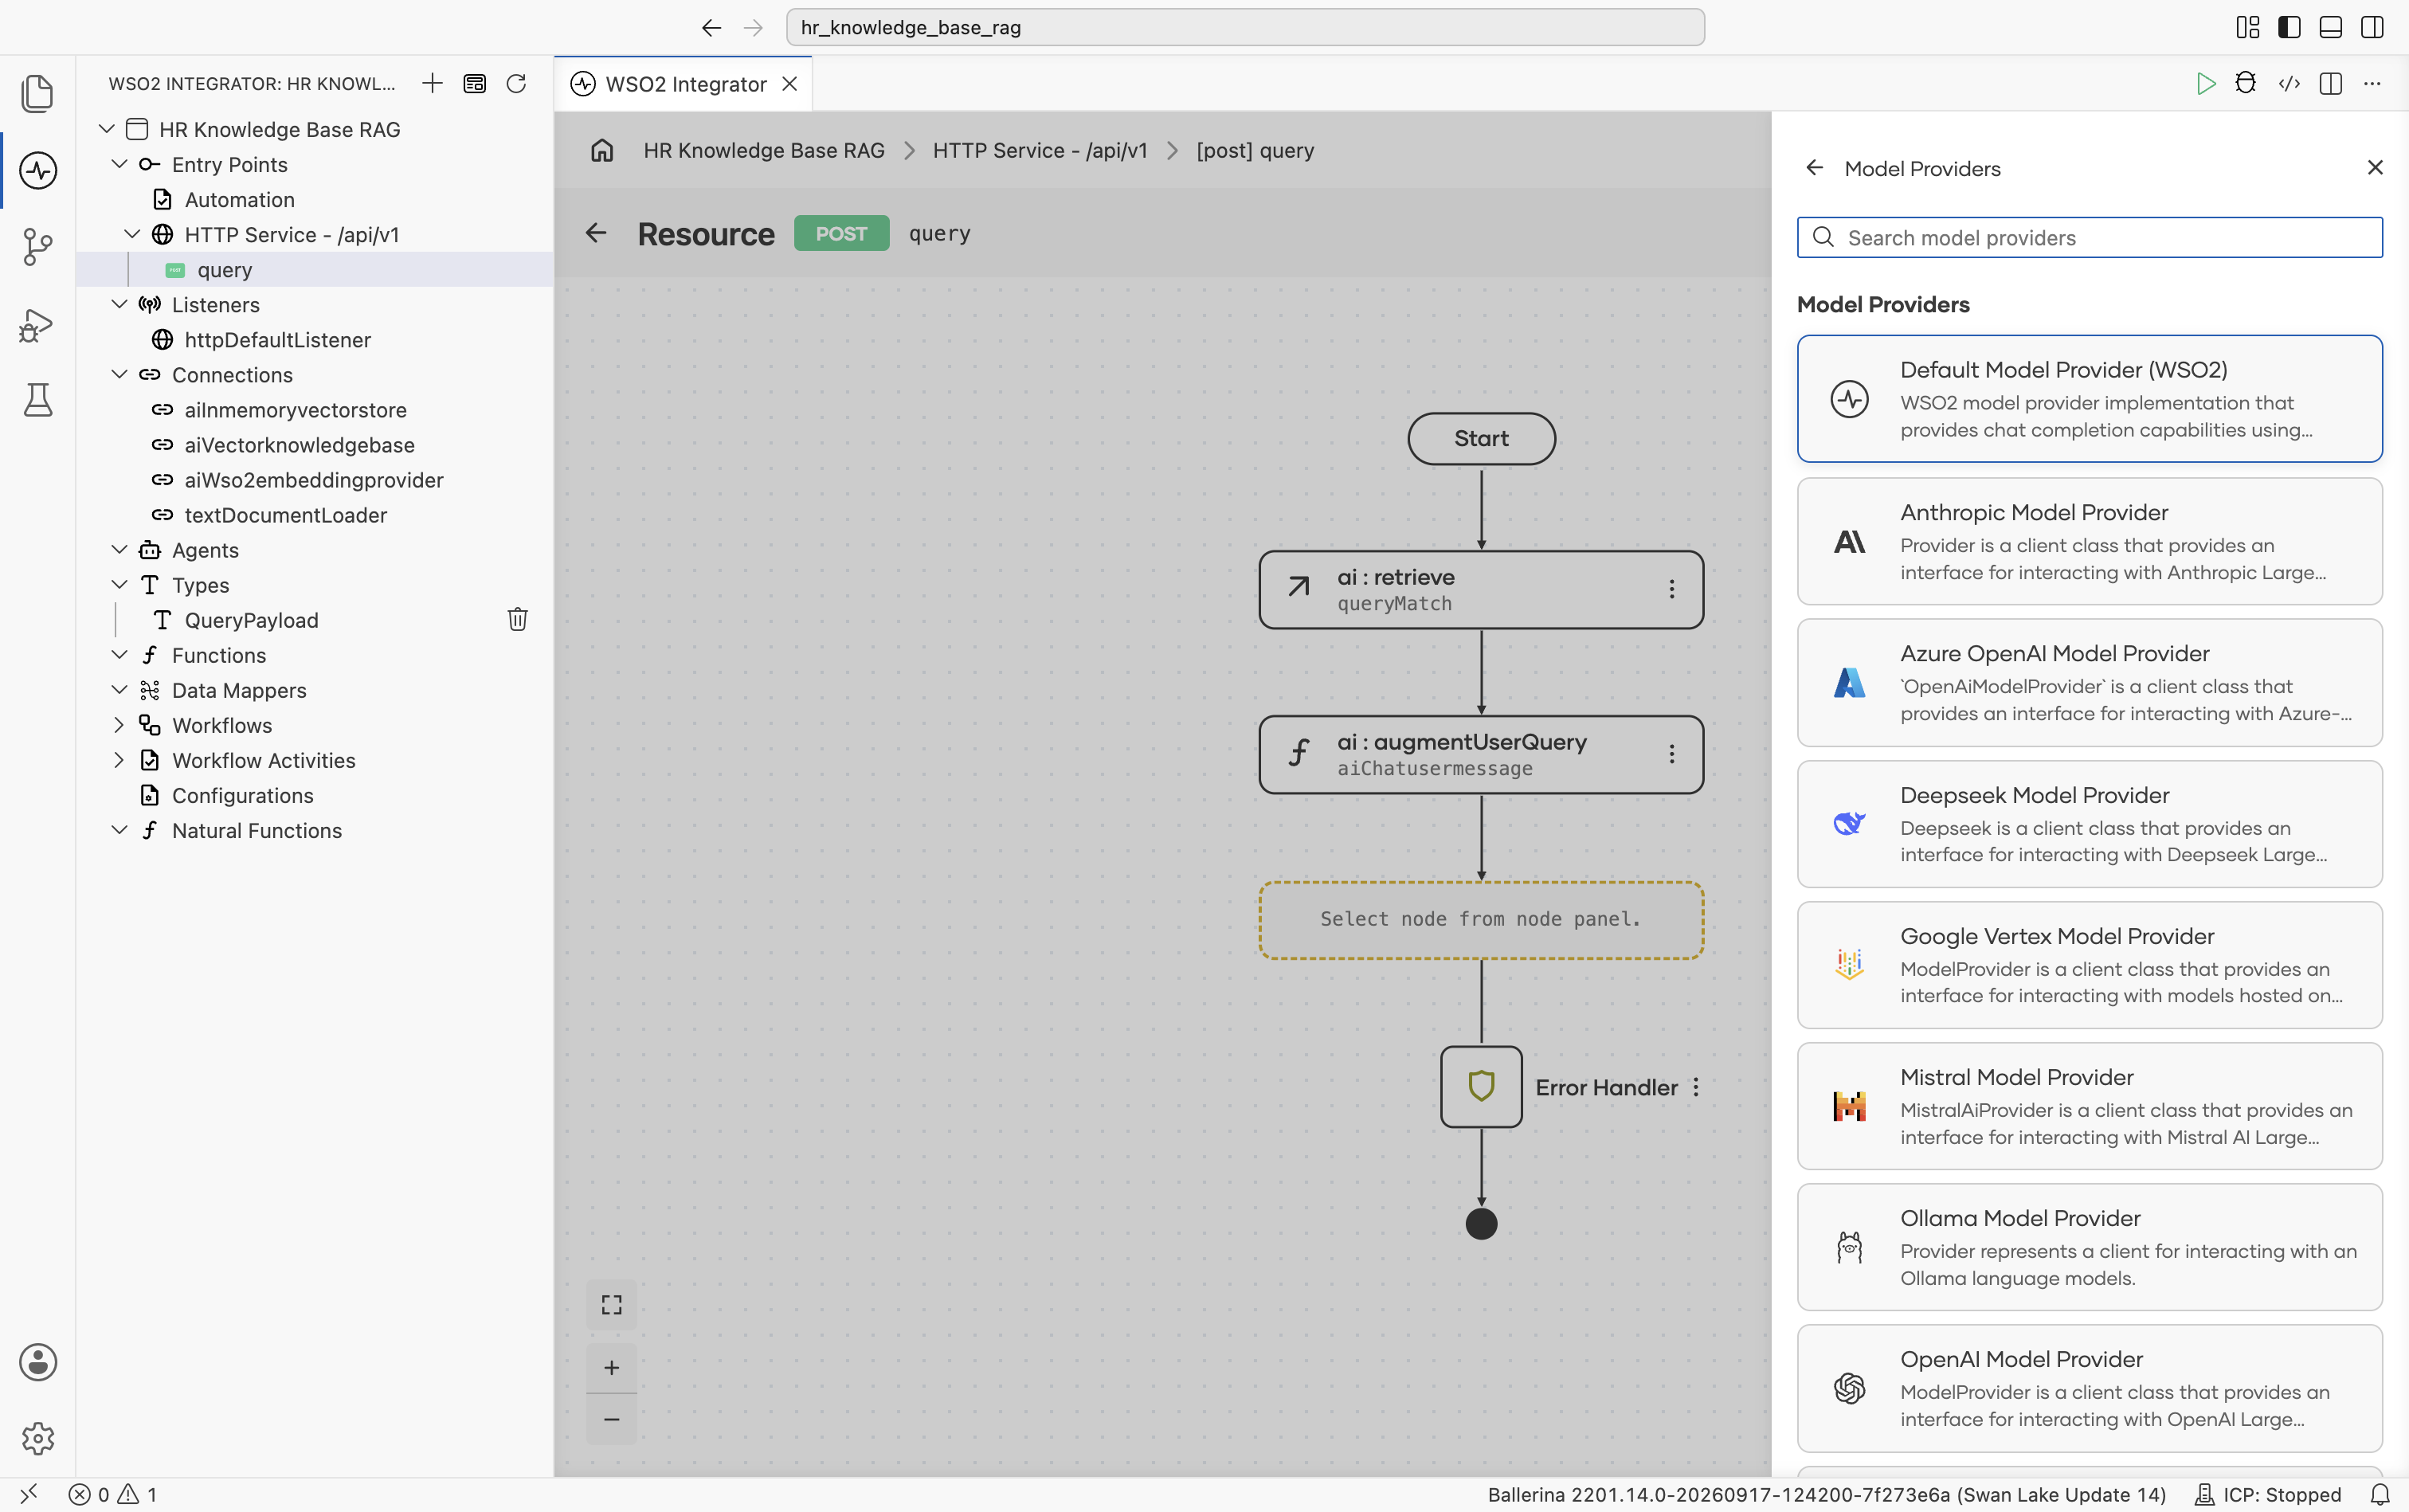Image resolution: width=2409 pixels, height=1512 pixels.
Task: Go back from the Model Providers panel
Action: pos(1814,168)
